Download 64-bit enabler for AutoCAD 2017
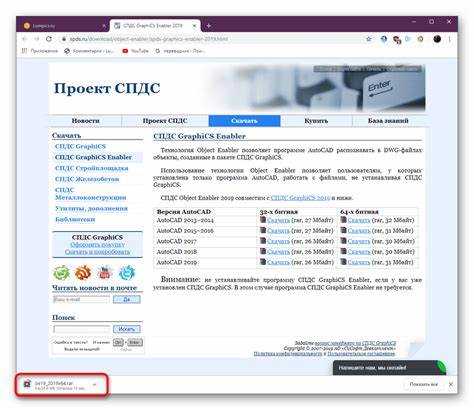 click(359, 241)
